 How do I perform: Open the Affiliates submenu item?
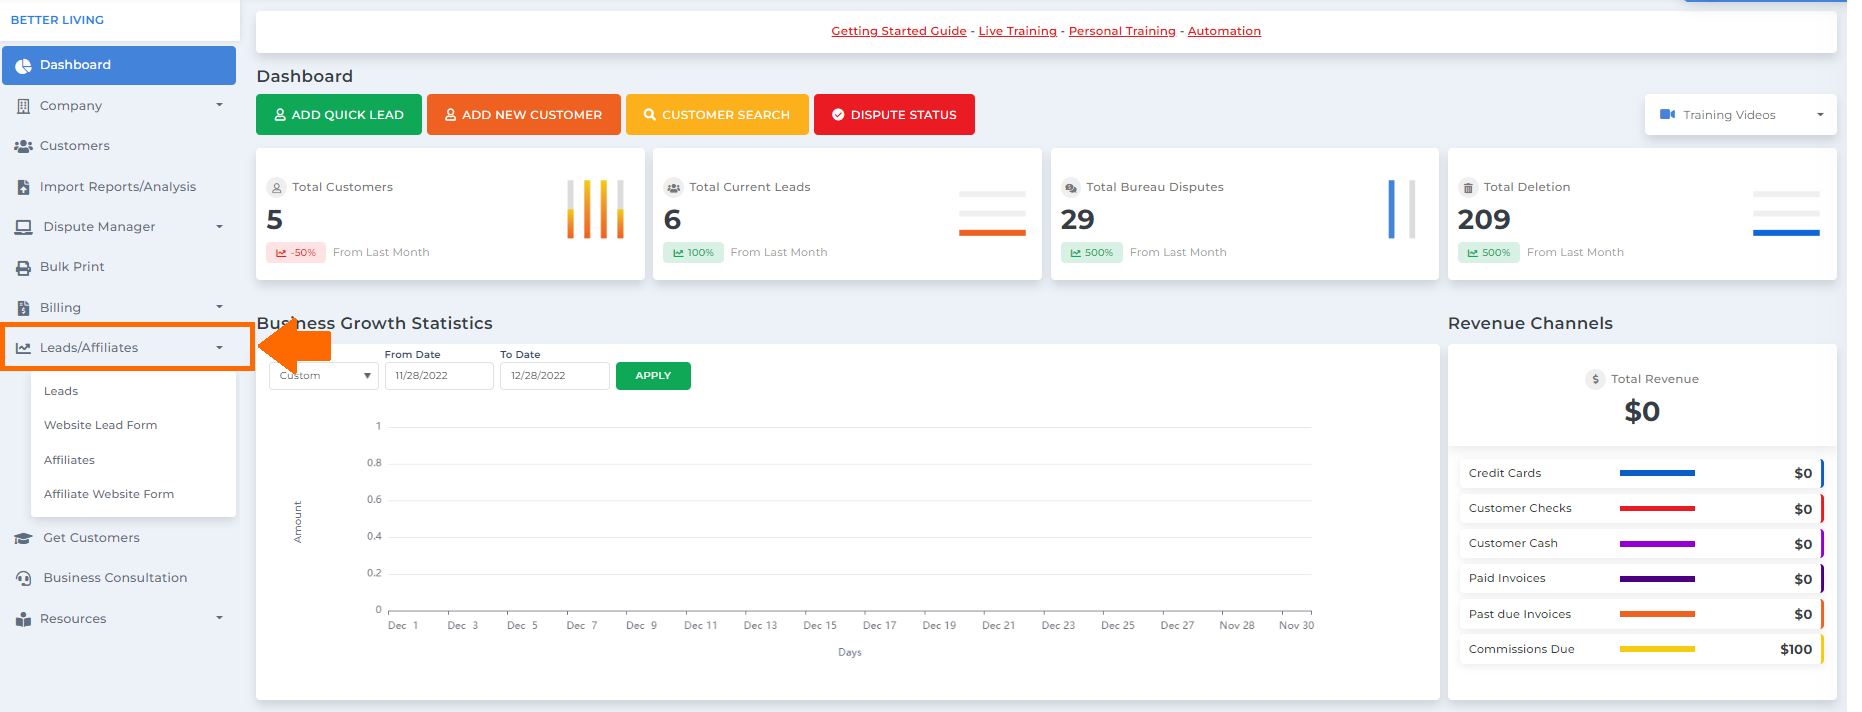70,460
